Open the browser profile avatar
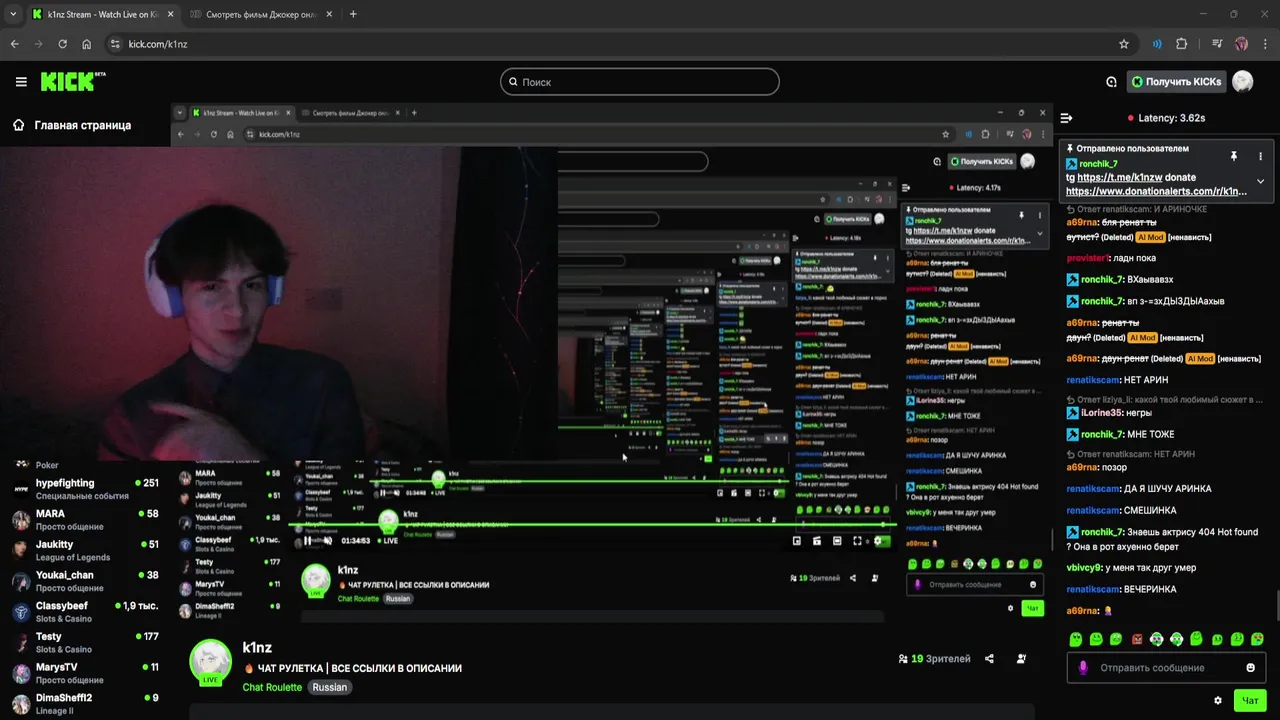Image resolution: width=1280 pixels, height=720 pixels. pyautogui.click(x=1241, y=44)
